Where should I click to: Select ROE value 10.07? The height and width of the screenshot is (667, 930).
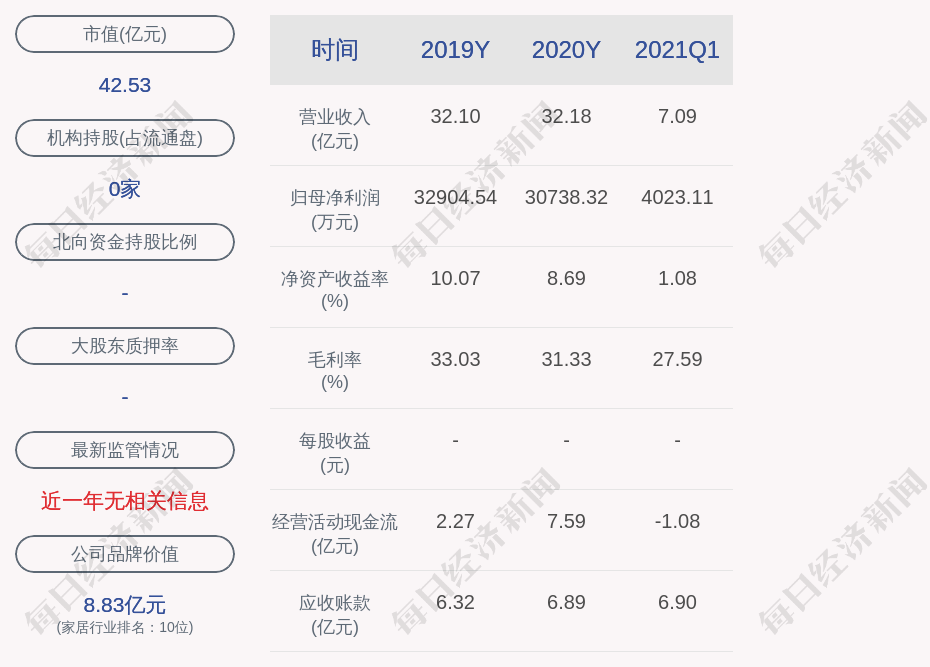tap(456, 278)
